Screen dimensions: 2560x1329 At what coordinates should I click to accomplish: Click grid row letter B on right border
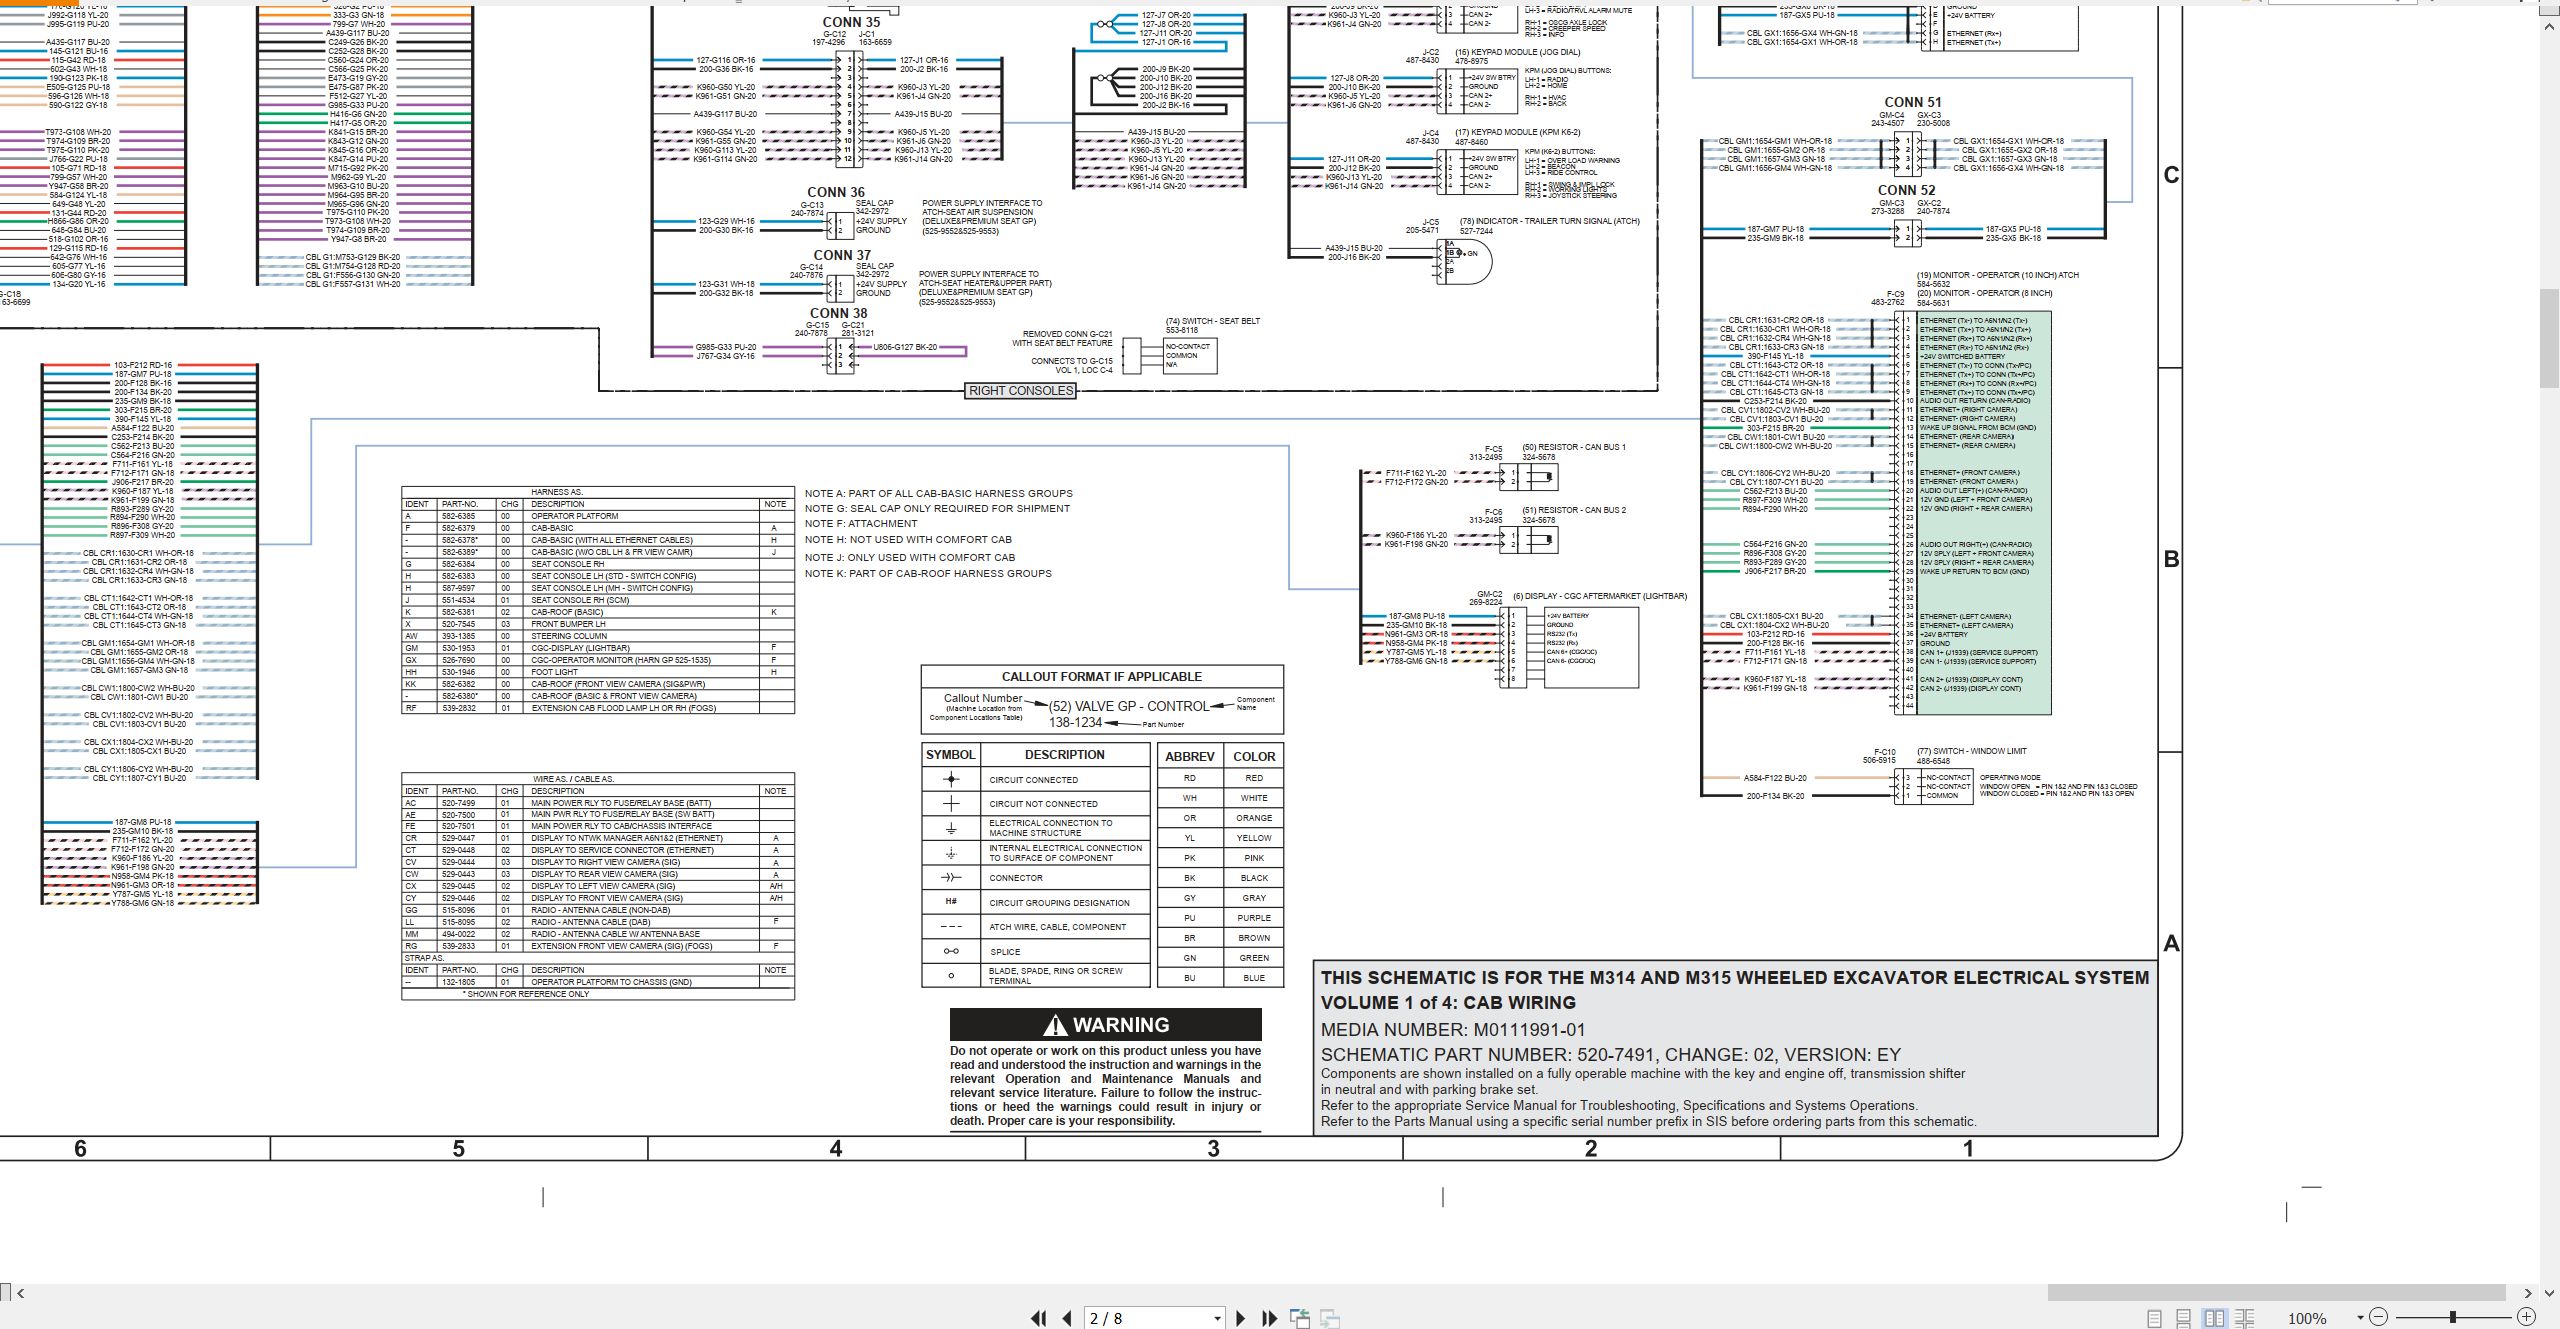(x=2171, y=559)
